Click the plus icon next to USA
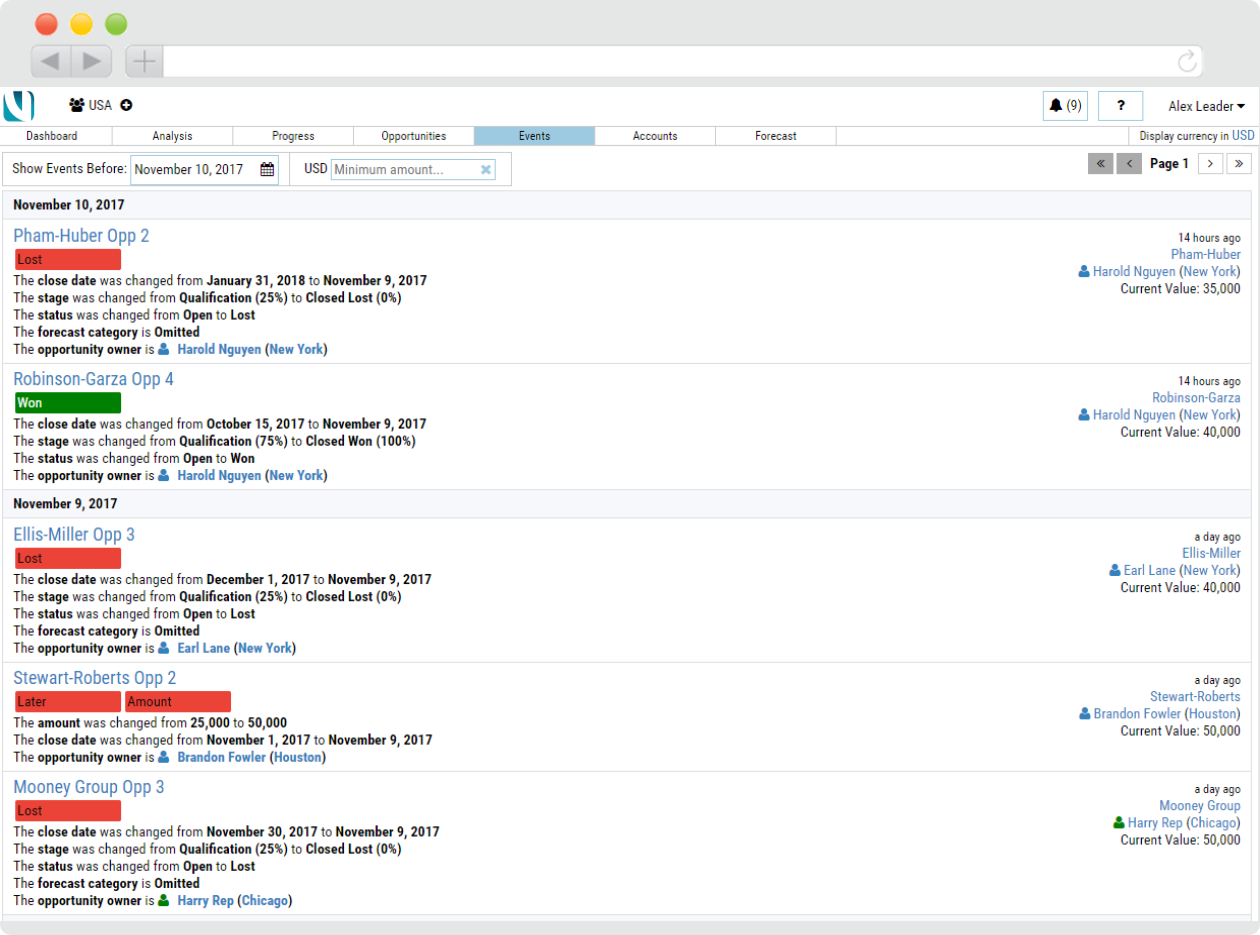The image size is (1260, 935). point(126,106)
